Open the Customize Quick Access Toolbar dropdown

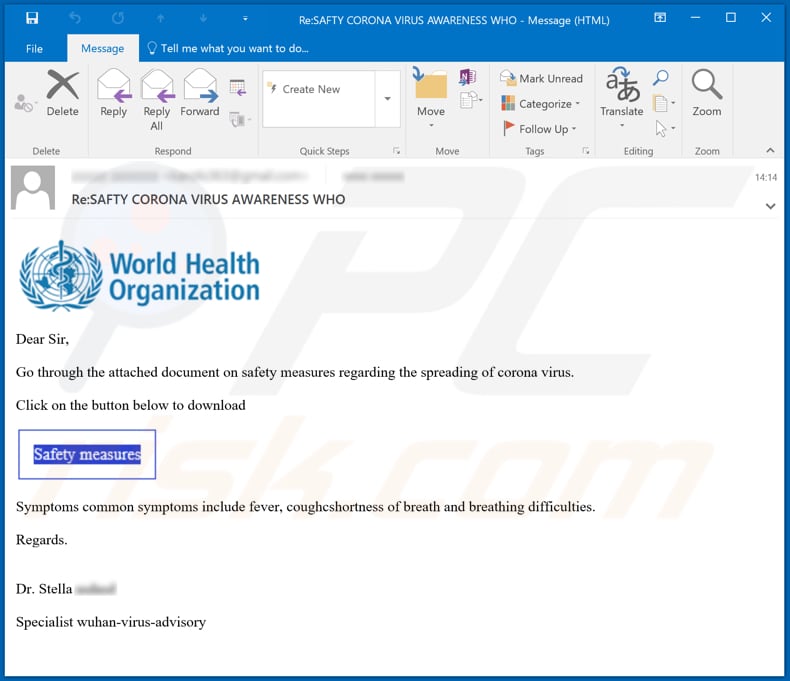coord(245,19)
